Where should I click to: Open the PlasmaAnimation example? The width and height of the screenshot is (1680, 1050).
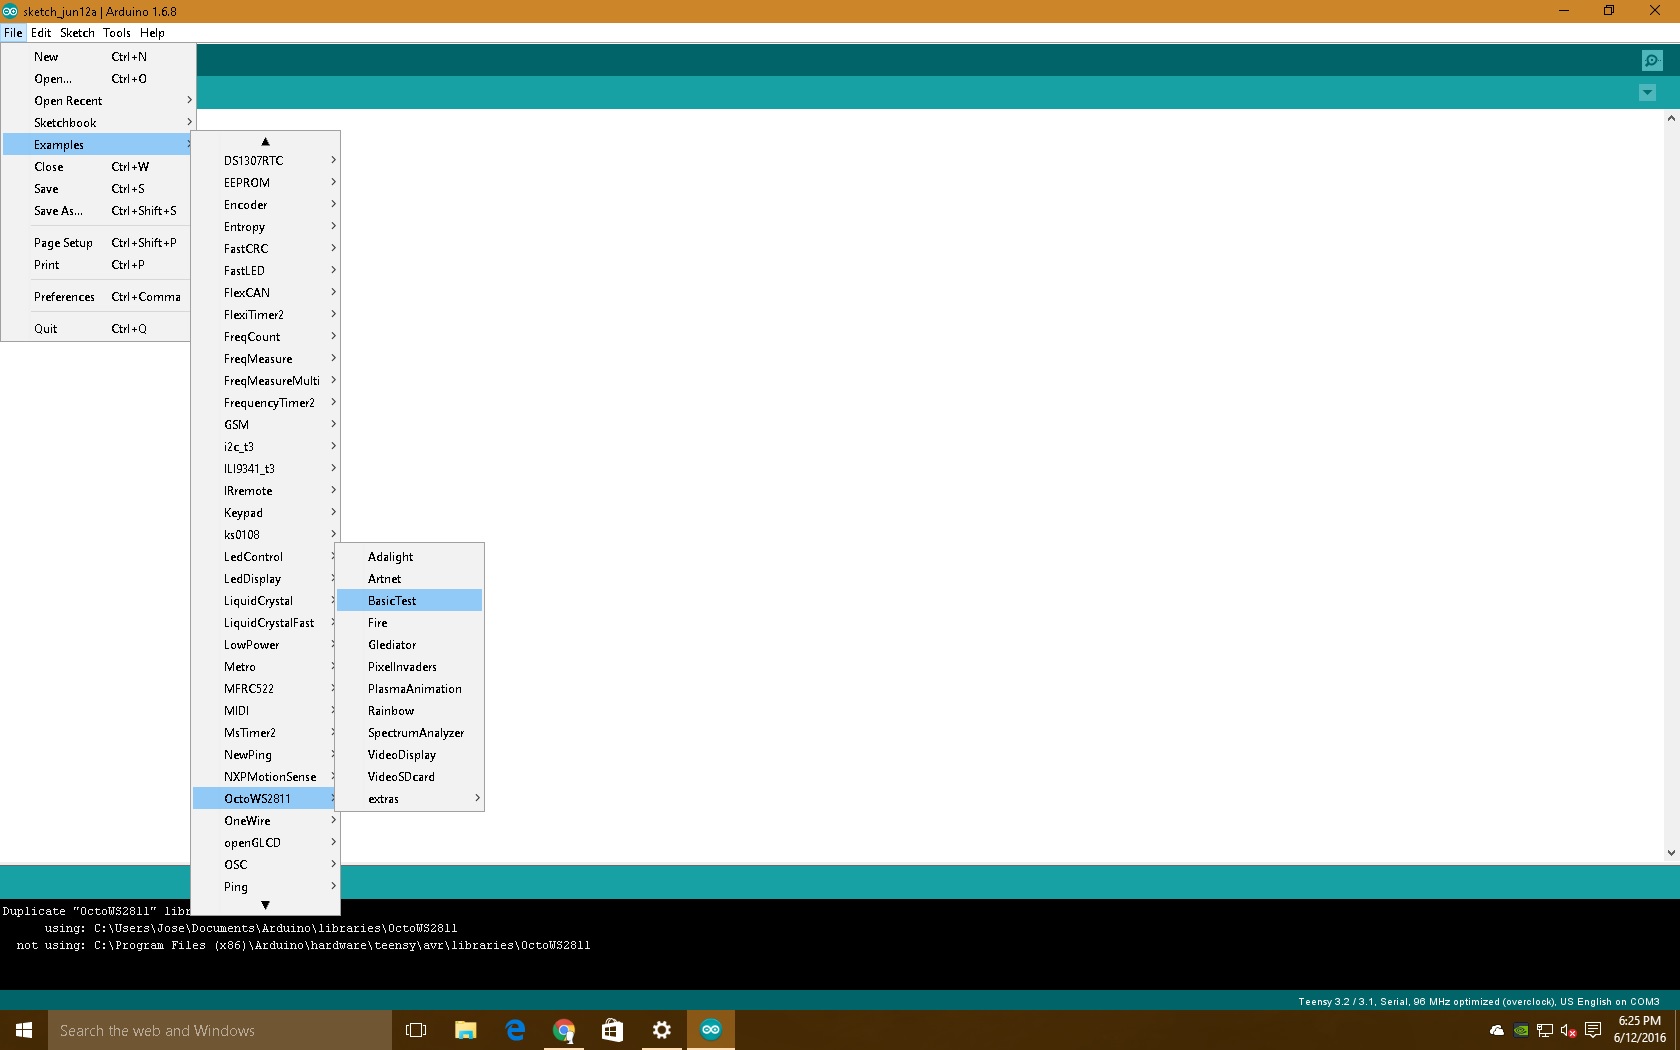[410, 689]
